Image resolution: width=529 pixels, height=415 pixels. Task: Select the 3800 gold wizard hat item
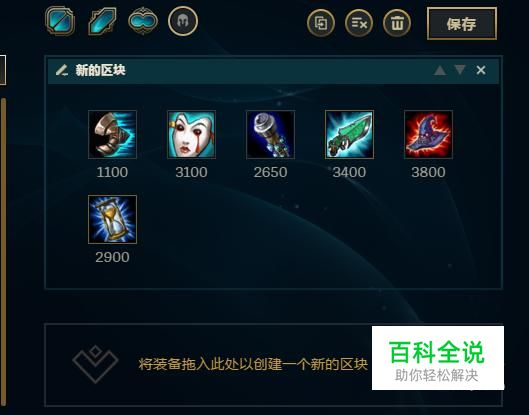point(428,134)
